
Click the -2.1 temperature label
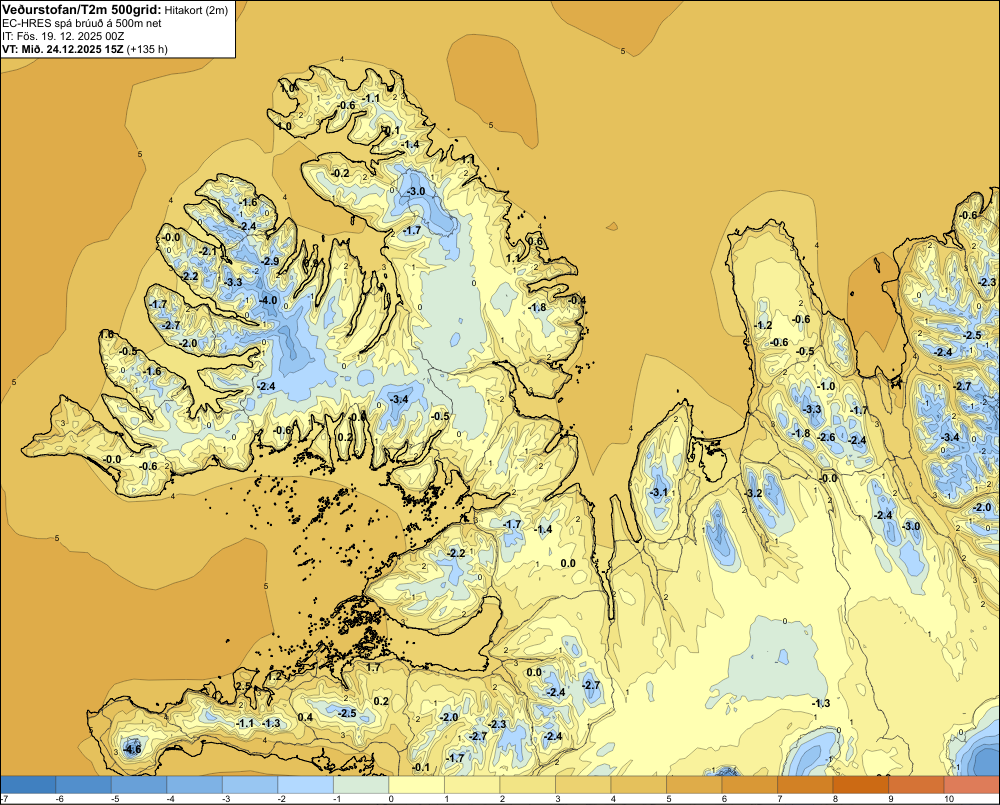pos(208,252)
